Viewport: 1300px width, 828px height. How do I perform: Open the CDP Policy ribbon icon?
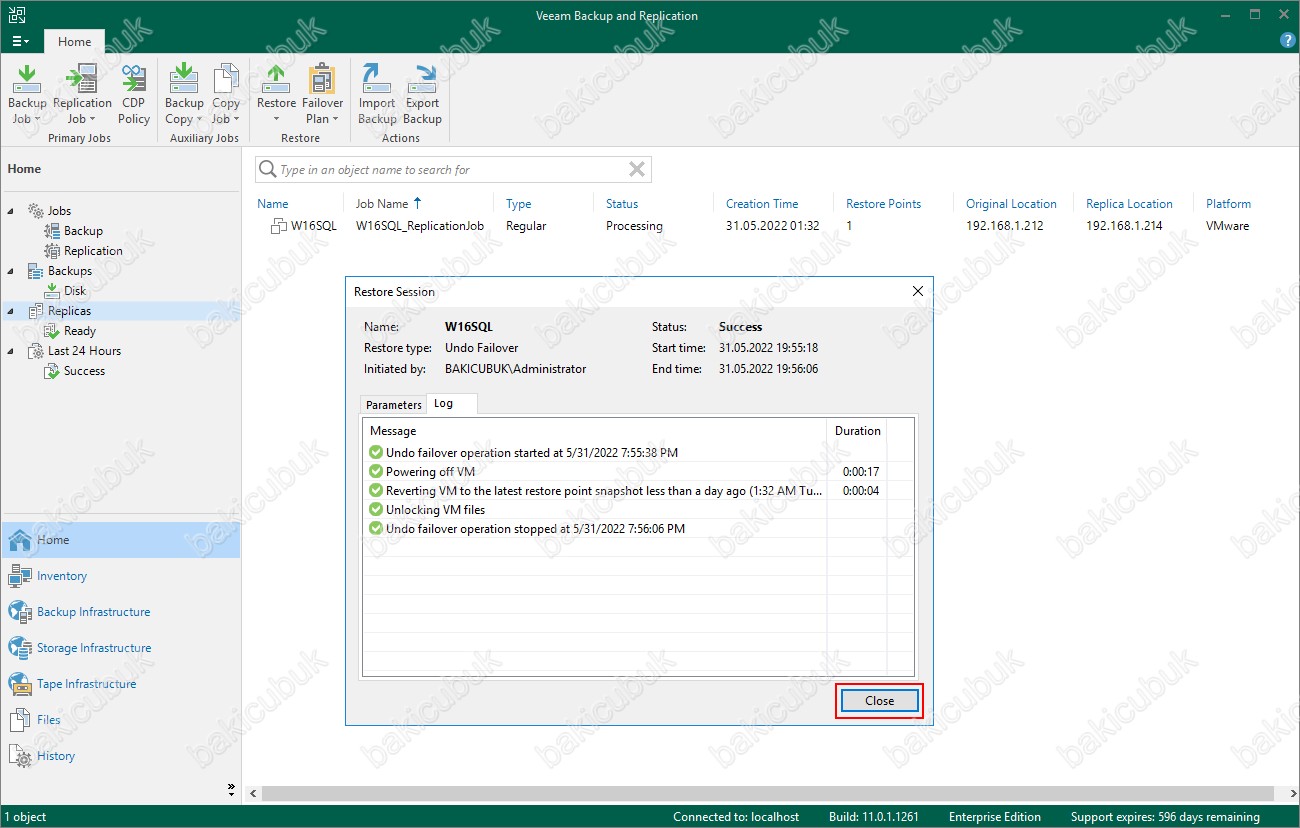pos(134,94)
